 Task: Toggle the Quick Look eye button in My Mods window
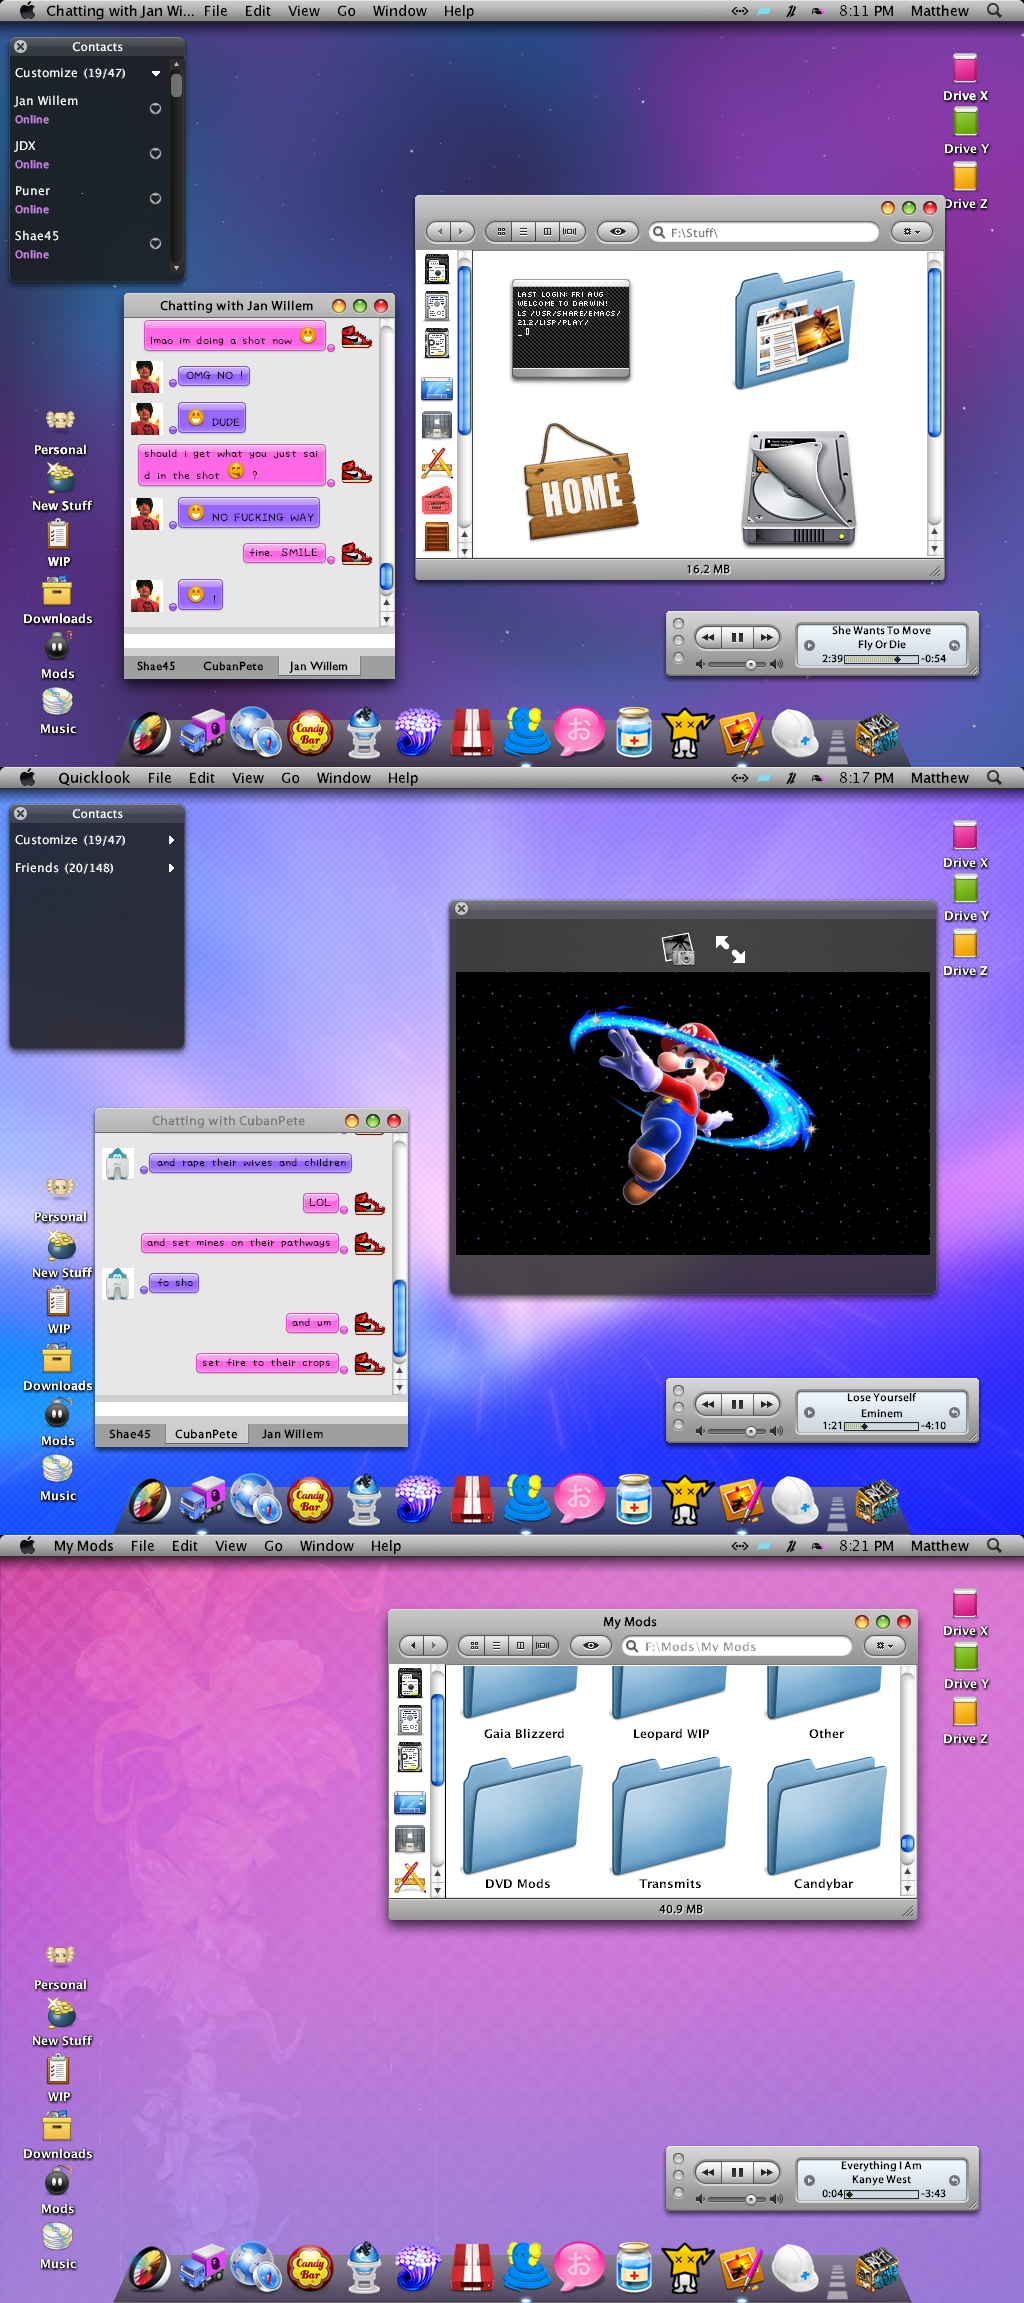pos(591,1645)
